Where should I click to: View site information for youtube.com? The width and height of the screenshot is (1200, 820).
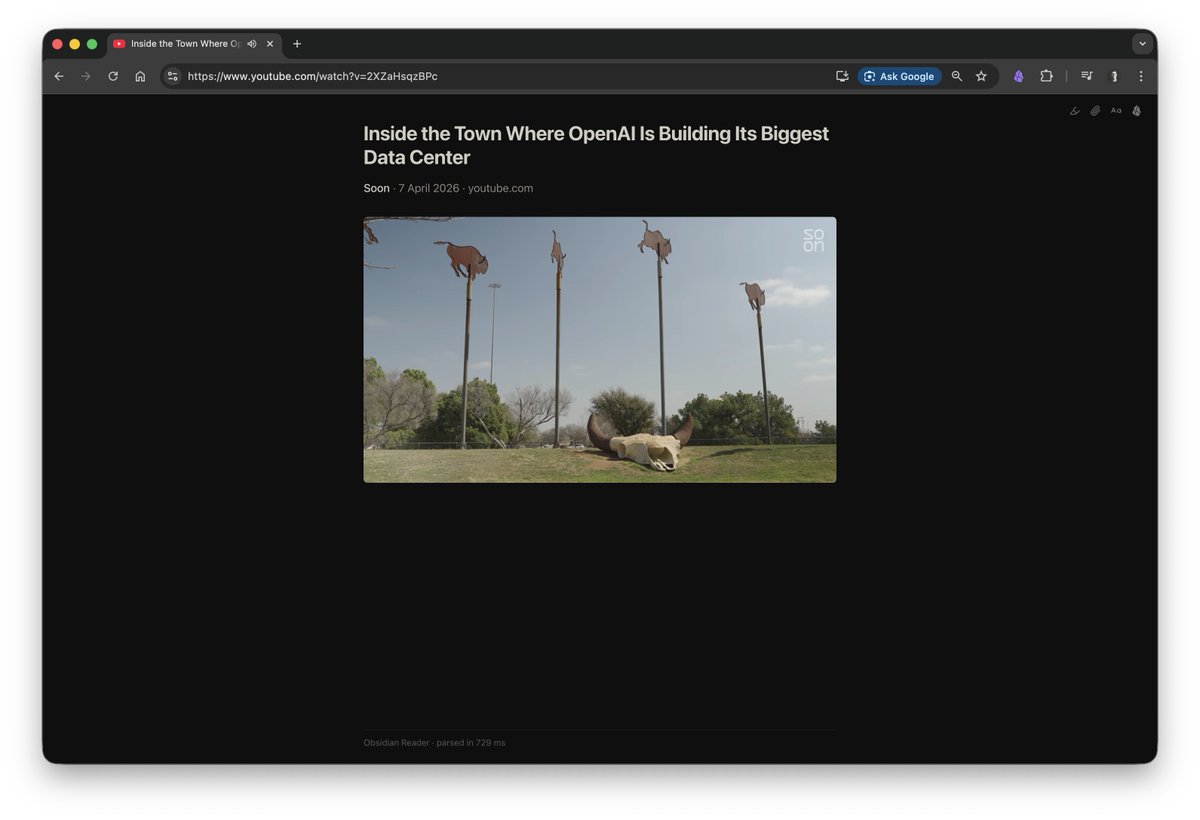172,76
